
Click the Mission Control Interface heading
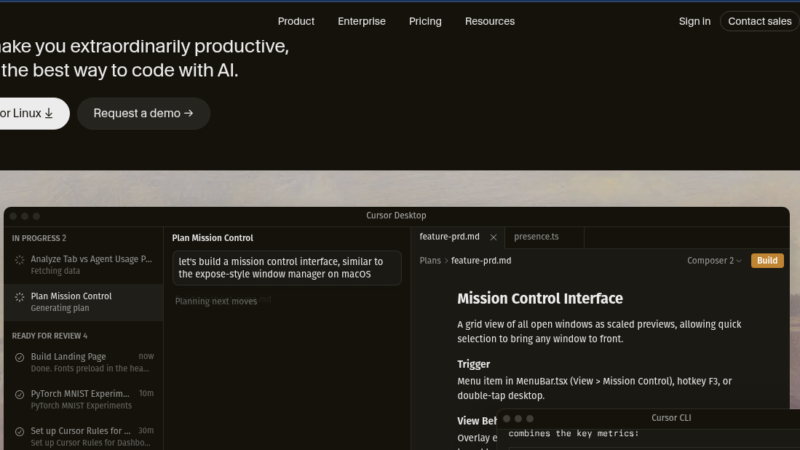click(540, 298)
